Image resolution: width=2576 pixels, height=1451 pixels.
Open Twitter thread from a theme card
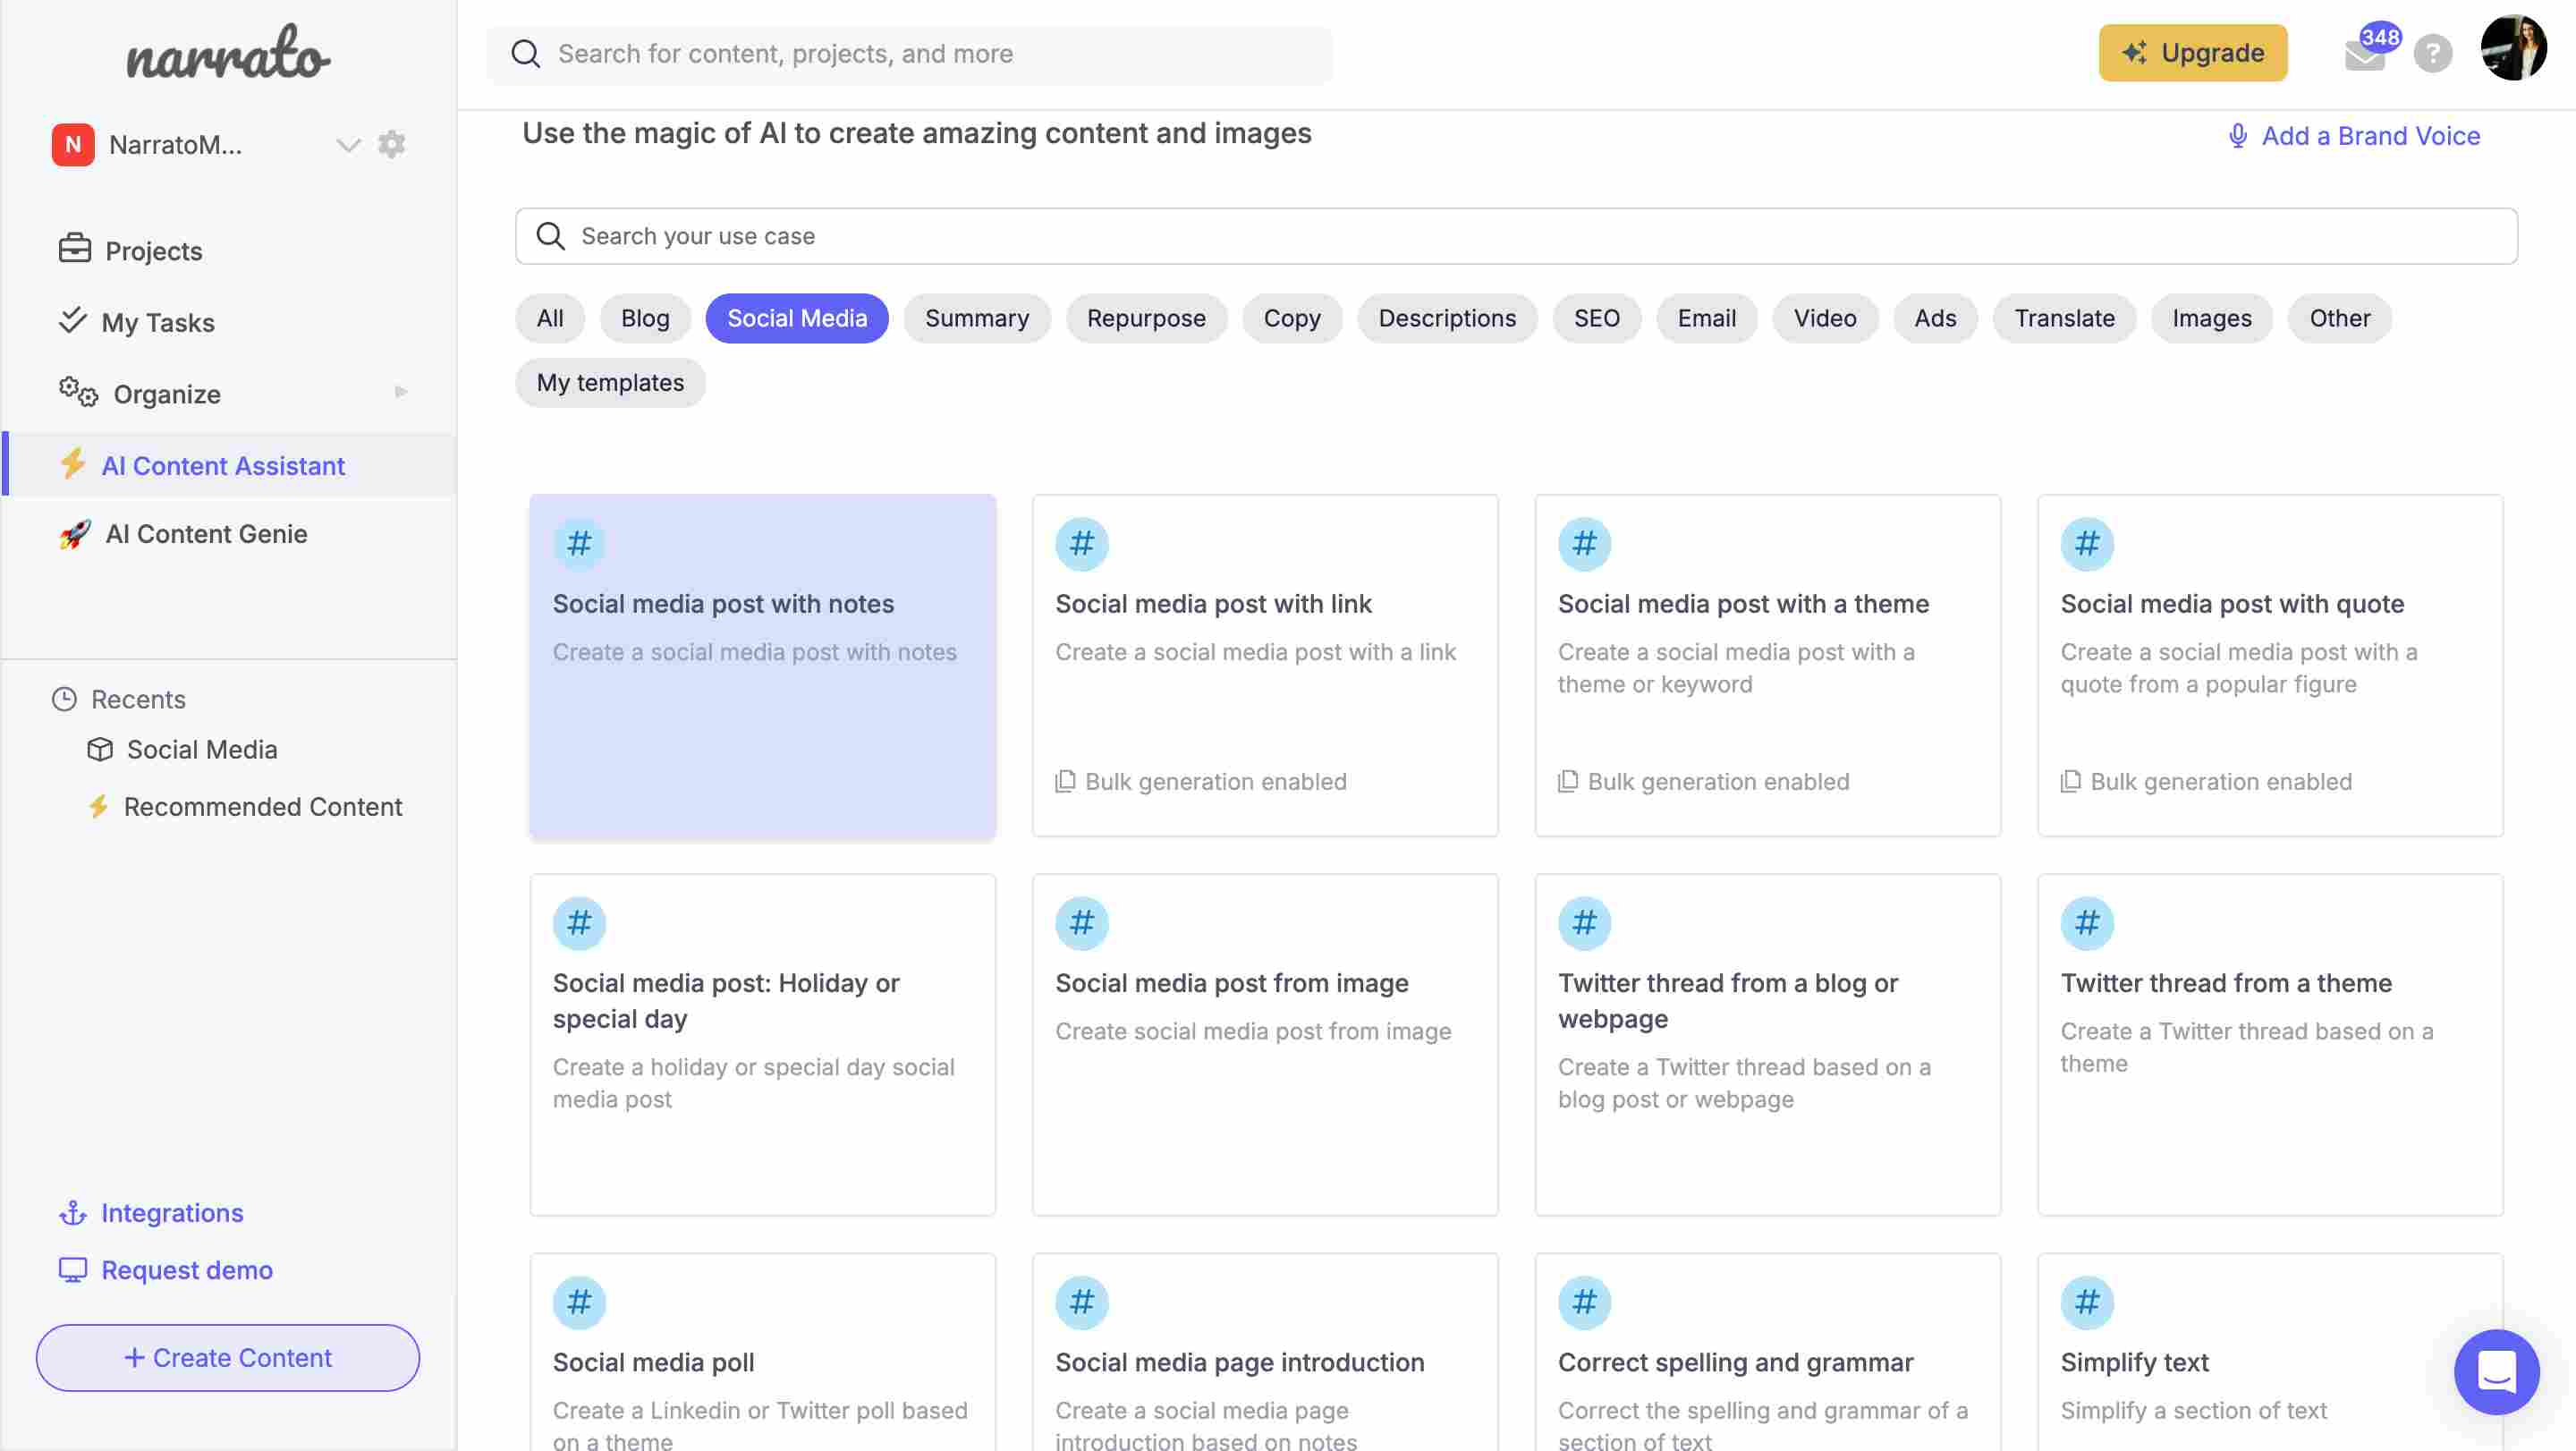pos(2271,1045)
